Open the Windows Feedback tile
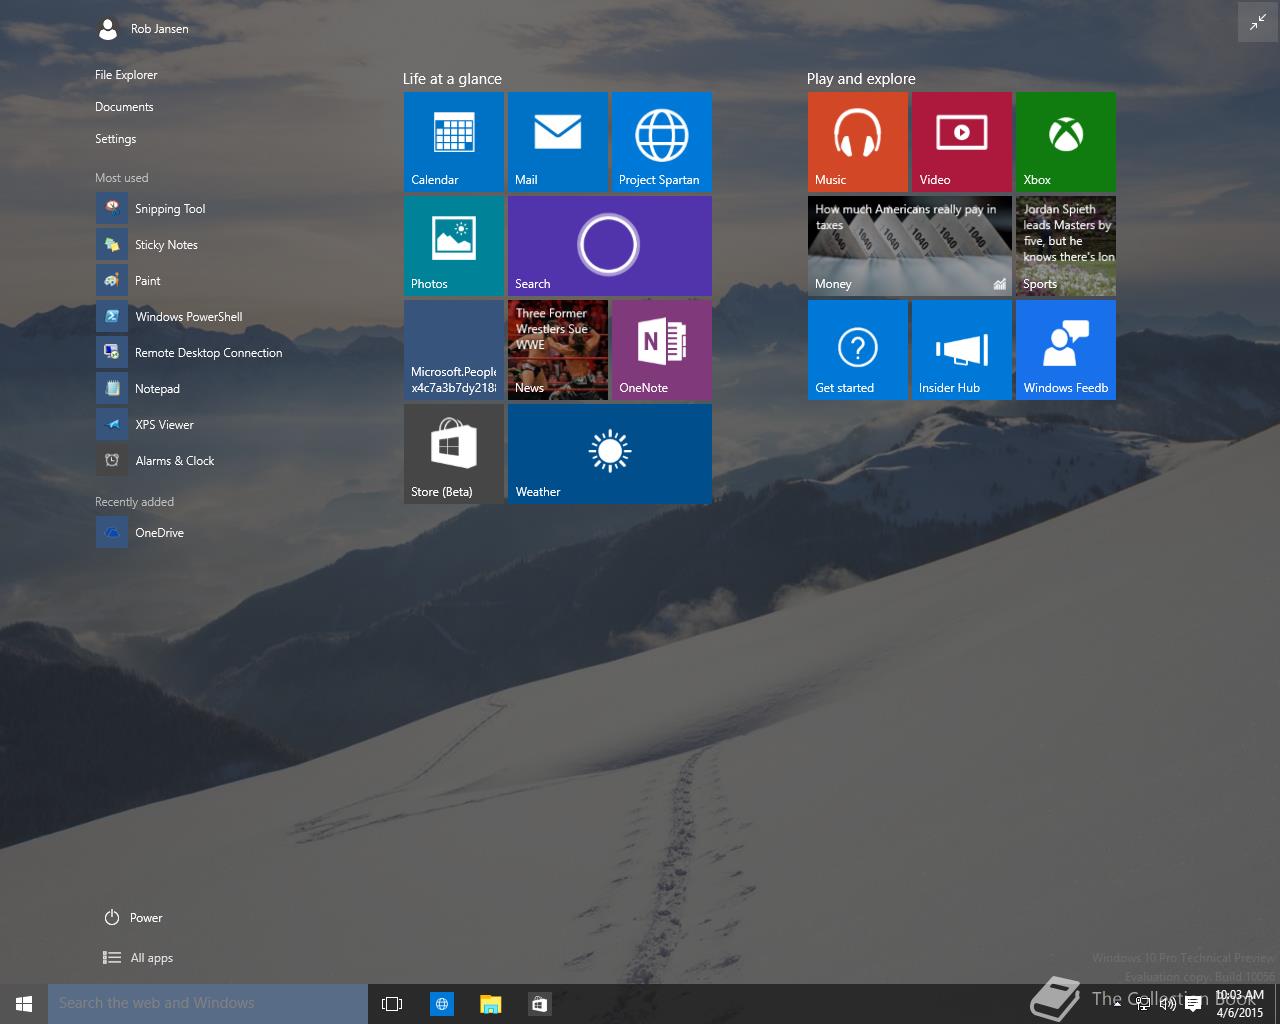The height and width of the screenshot is (1024, 1280). pos(1066,350)
